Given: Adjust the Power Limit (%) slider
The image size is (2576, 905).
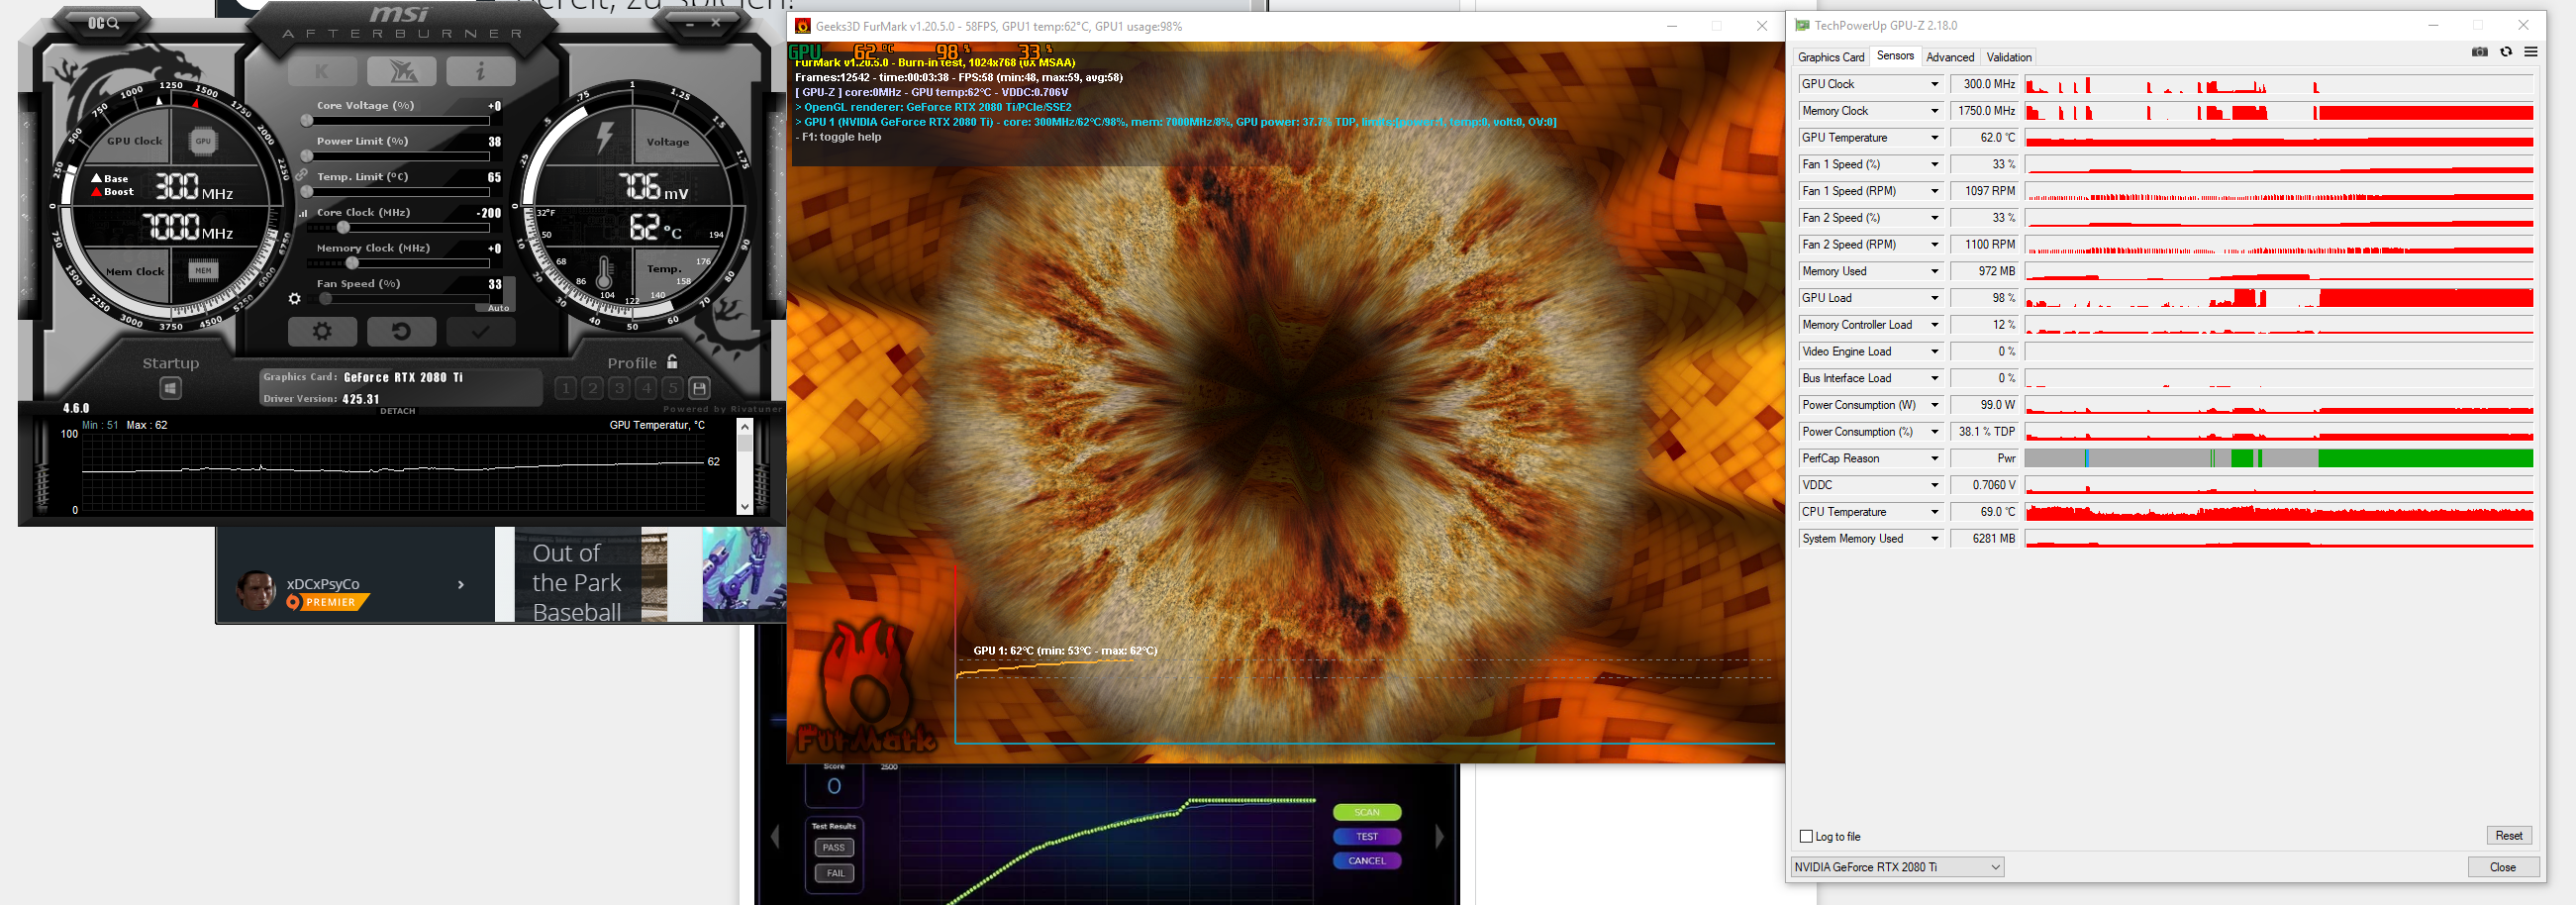Looking at the screenshot, I should pyautogui.click(x=398, y=156).
